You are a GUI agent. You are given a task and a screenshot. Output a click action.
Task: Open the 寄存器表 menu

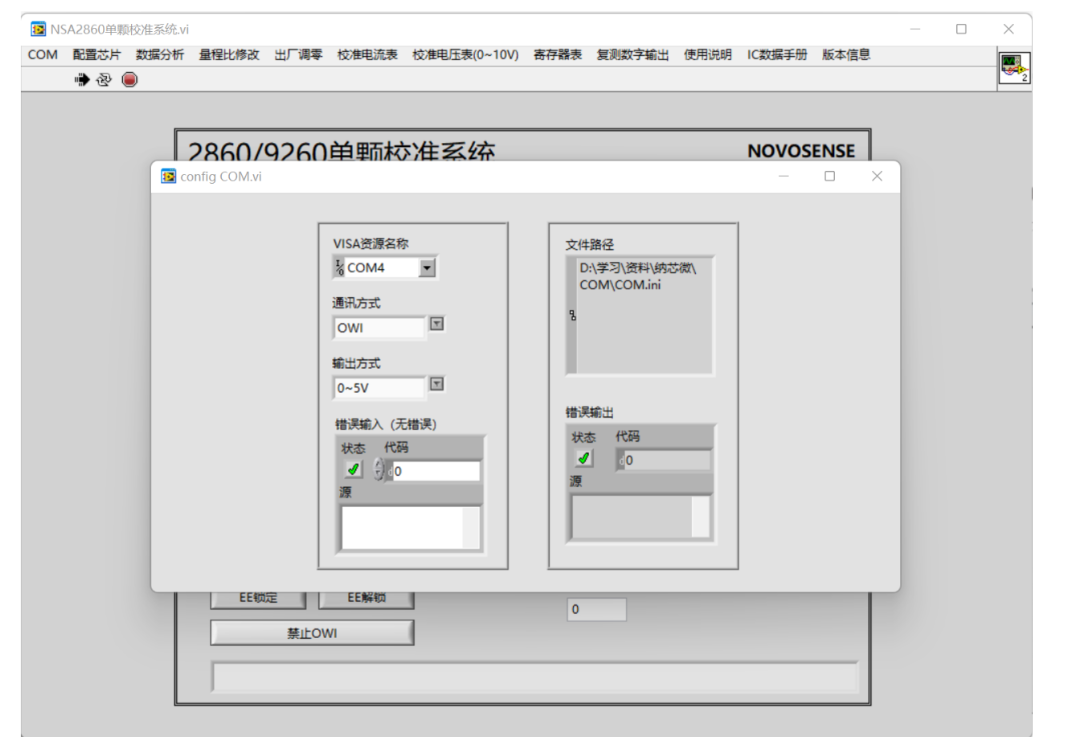click(557, 55)
